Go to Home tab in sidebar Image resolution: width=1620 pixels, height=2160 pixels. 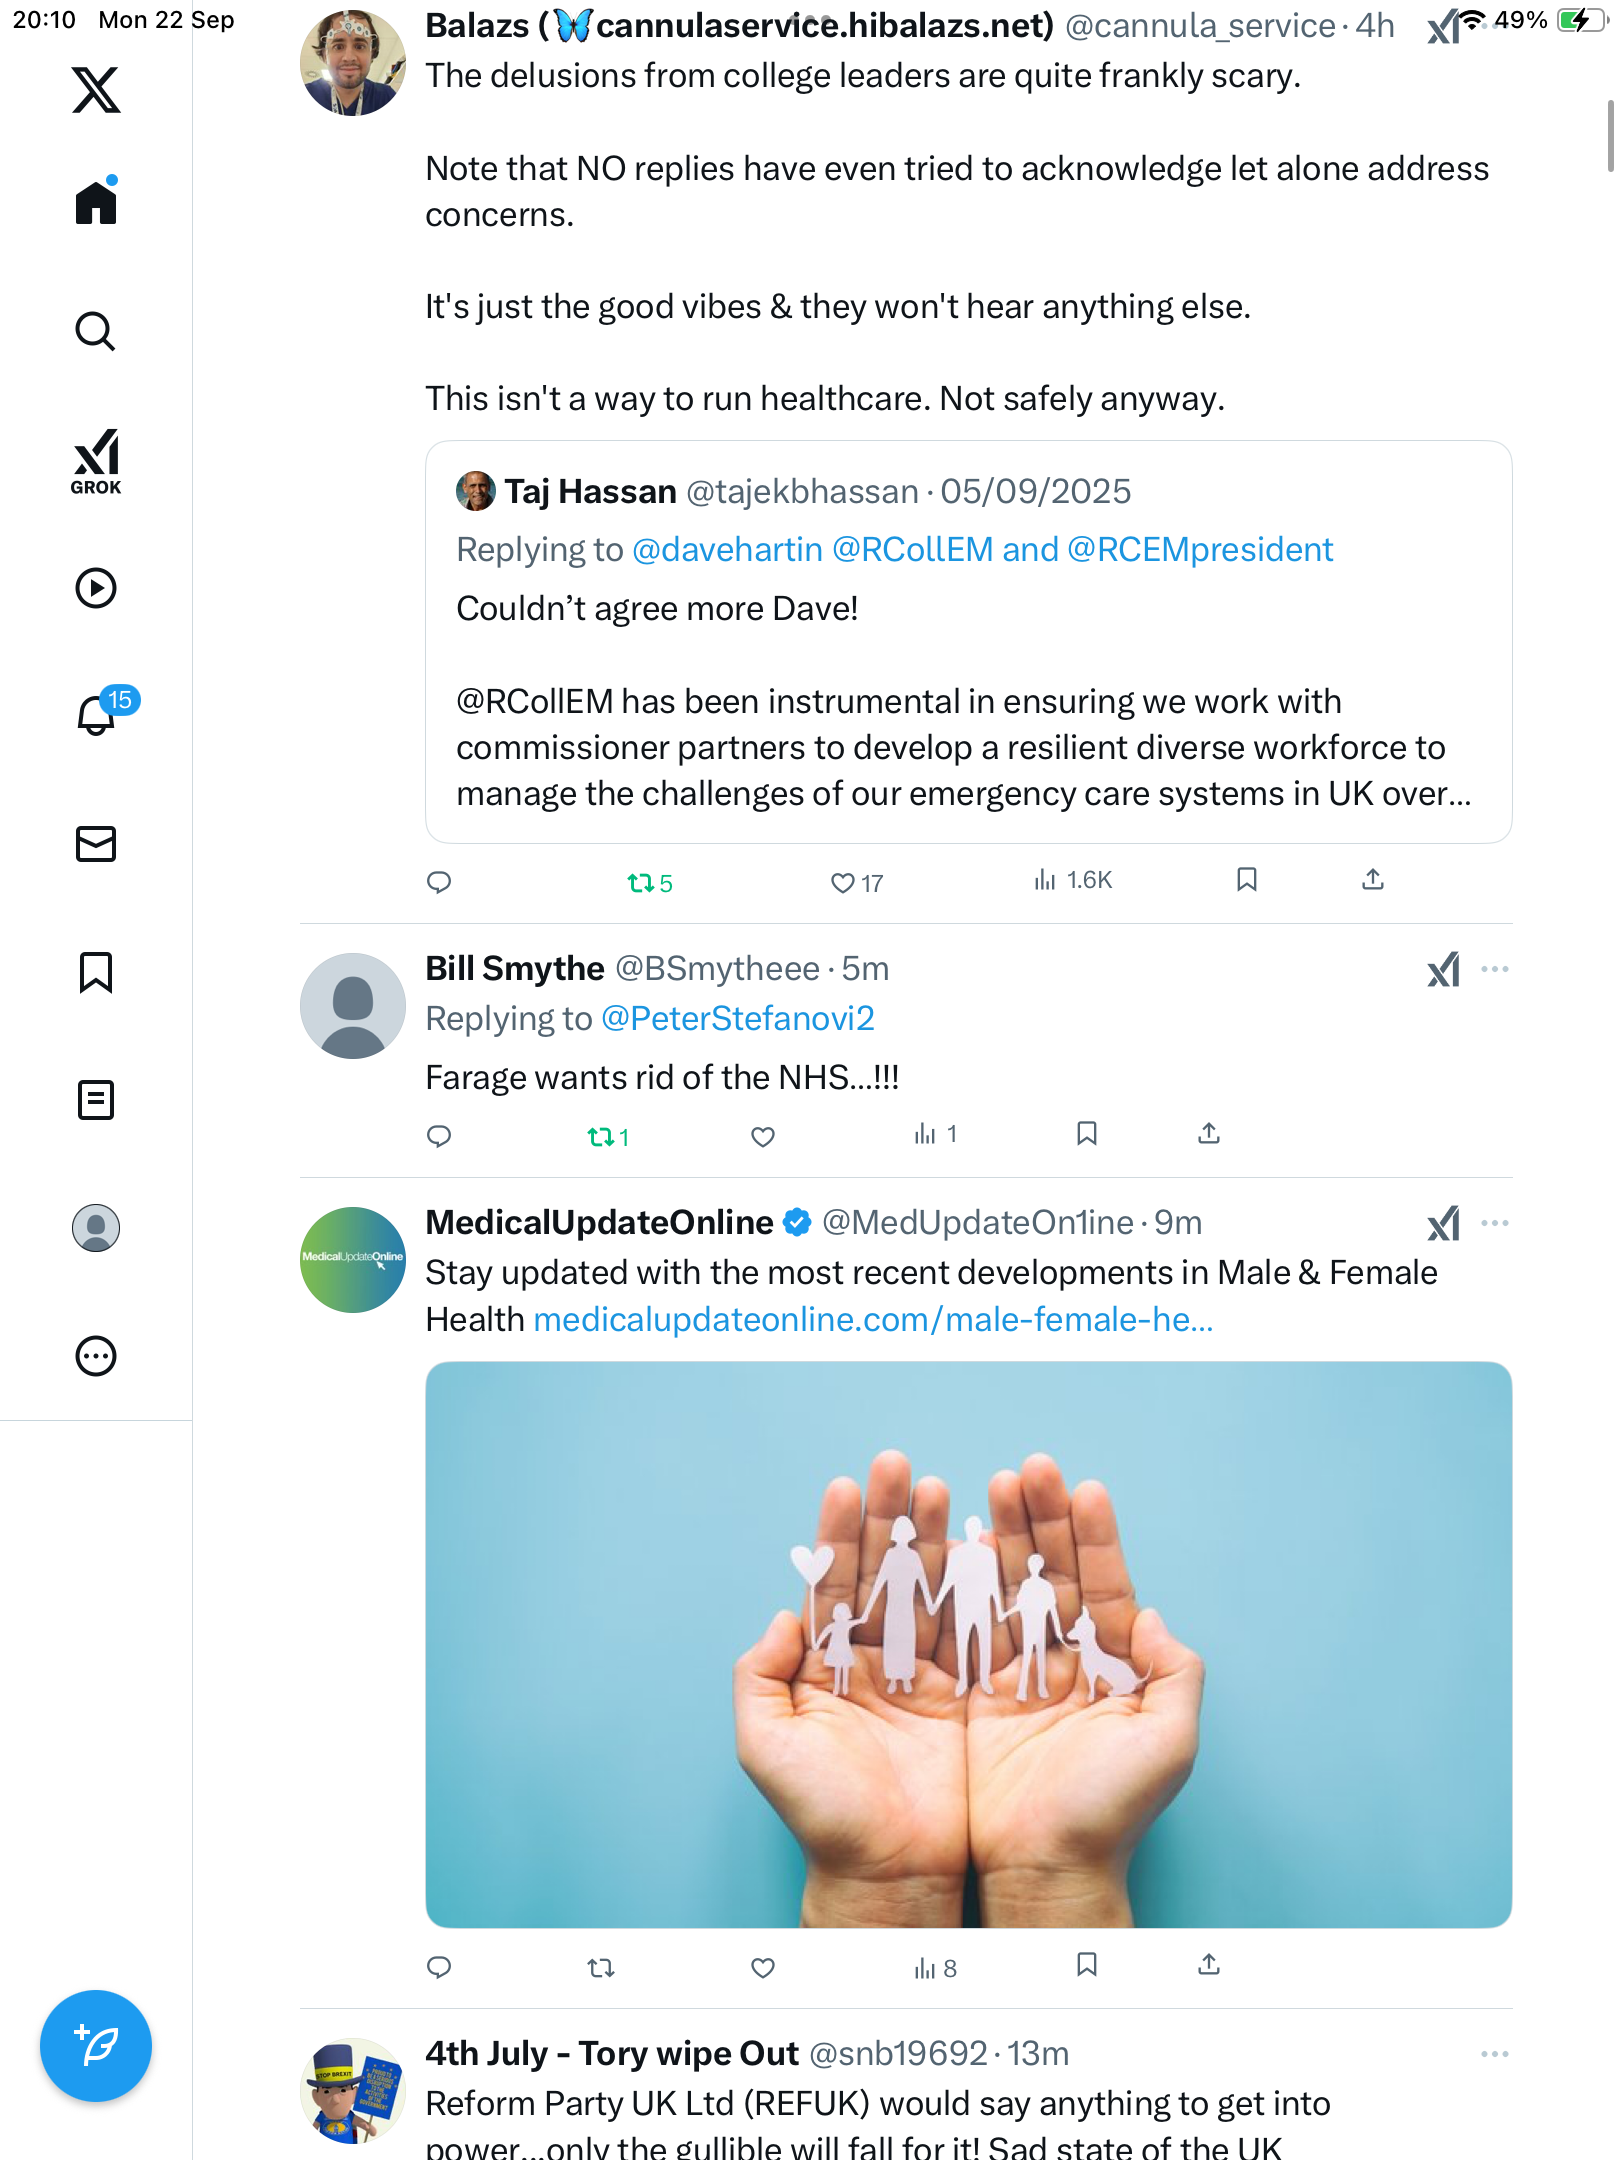pos(96,203)
